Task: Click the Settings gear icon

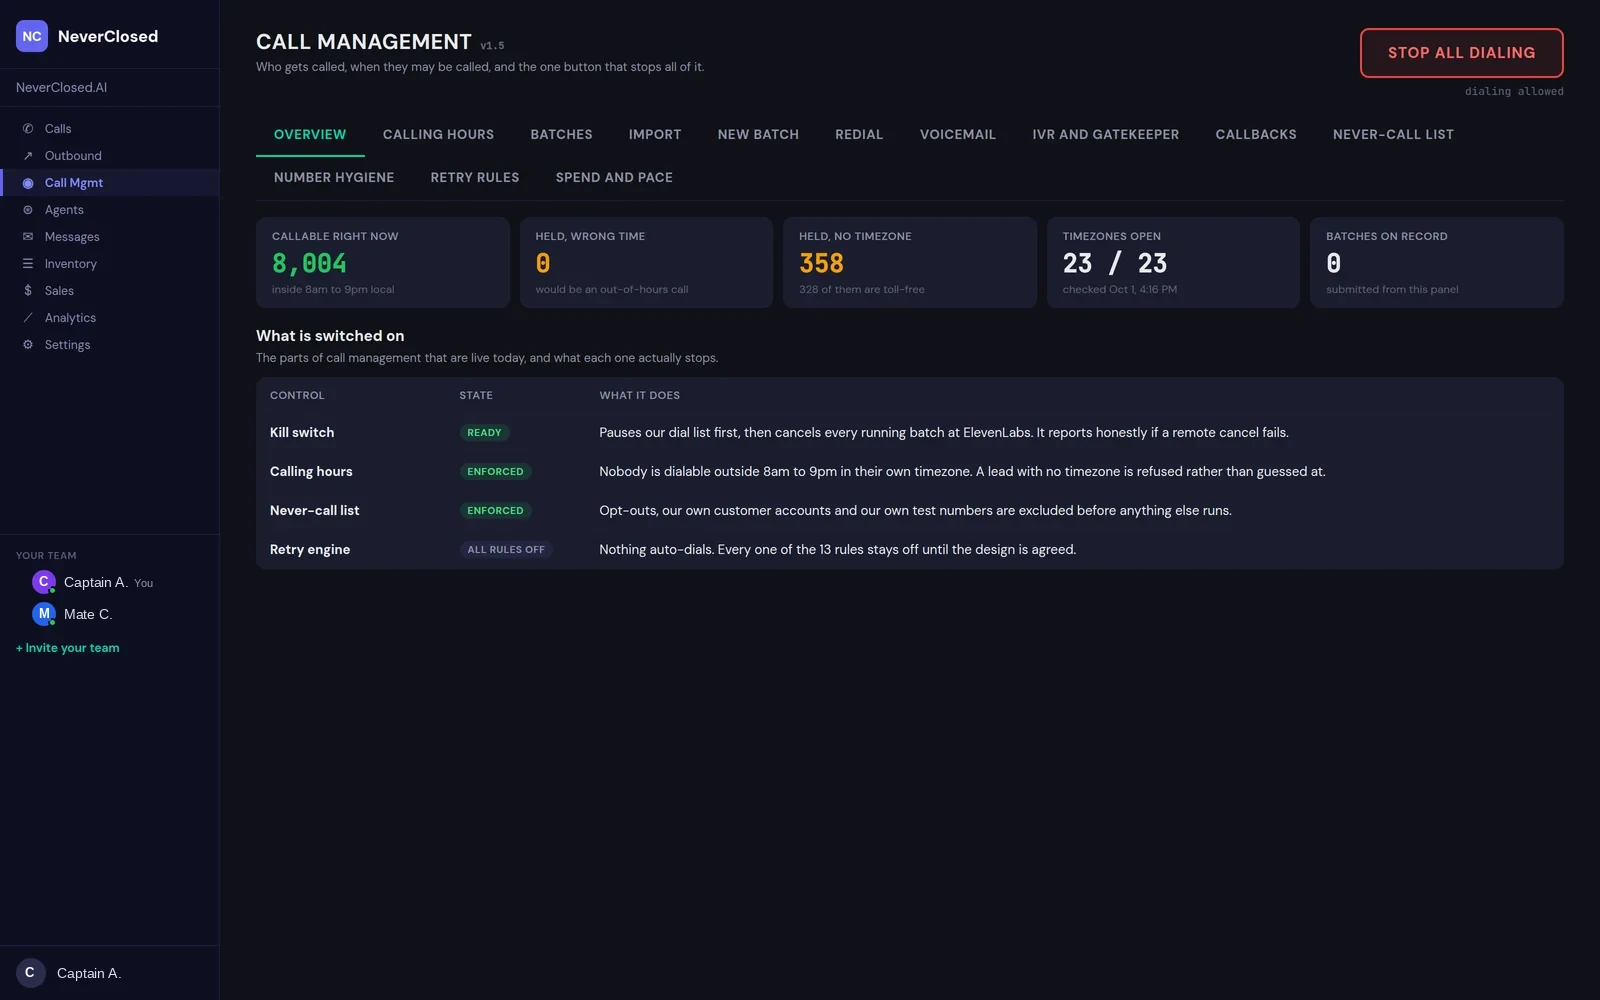Action: click(x=28, y=345)
